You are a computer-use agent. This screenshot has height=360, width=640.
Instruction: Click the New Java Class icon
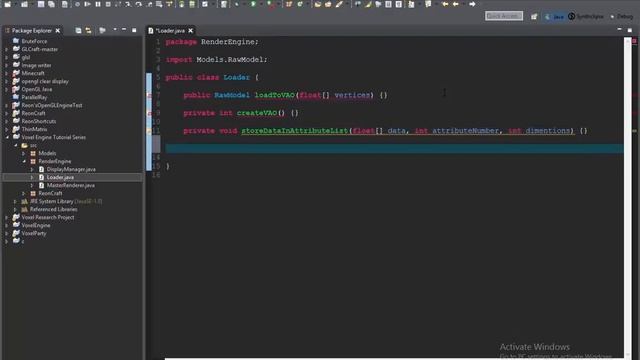[300, 4]
